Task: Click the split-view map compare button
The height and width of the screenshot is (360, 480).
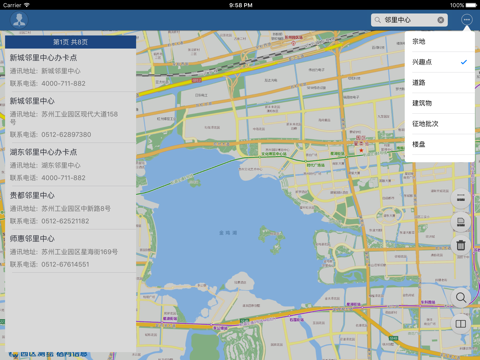Action: coord(461,324)
